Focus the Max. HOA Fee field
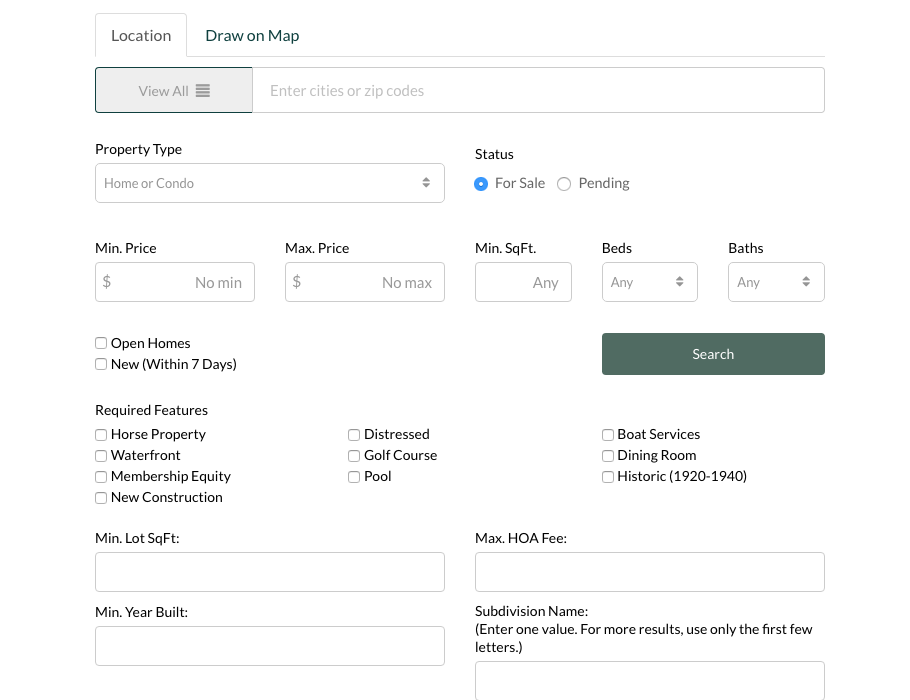Image resolution: width=910 pixels, height=700 pixels. click(x=649, y=572)
